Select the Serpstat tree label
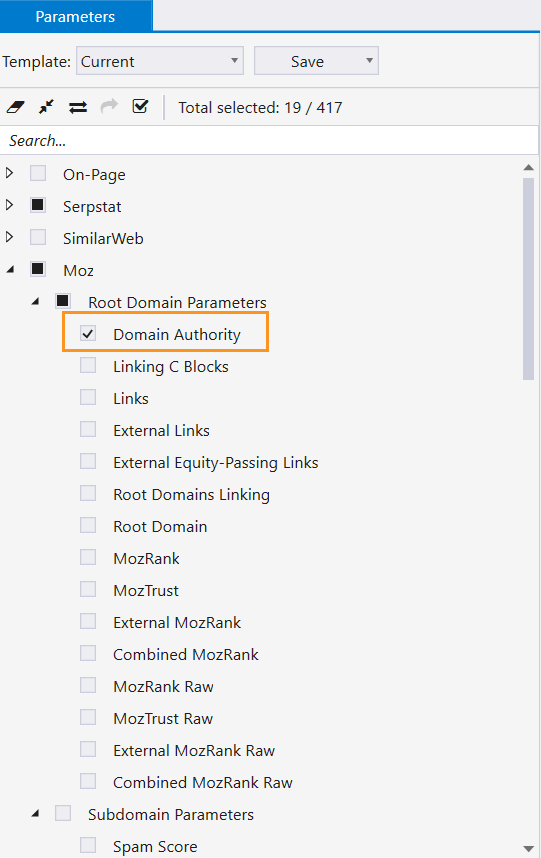Viewport: 541px width, 858px height. [x=92, y=207]
